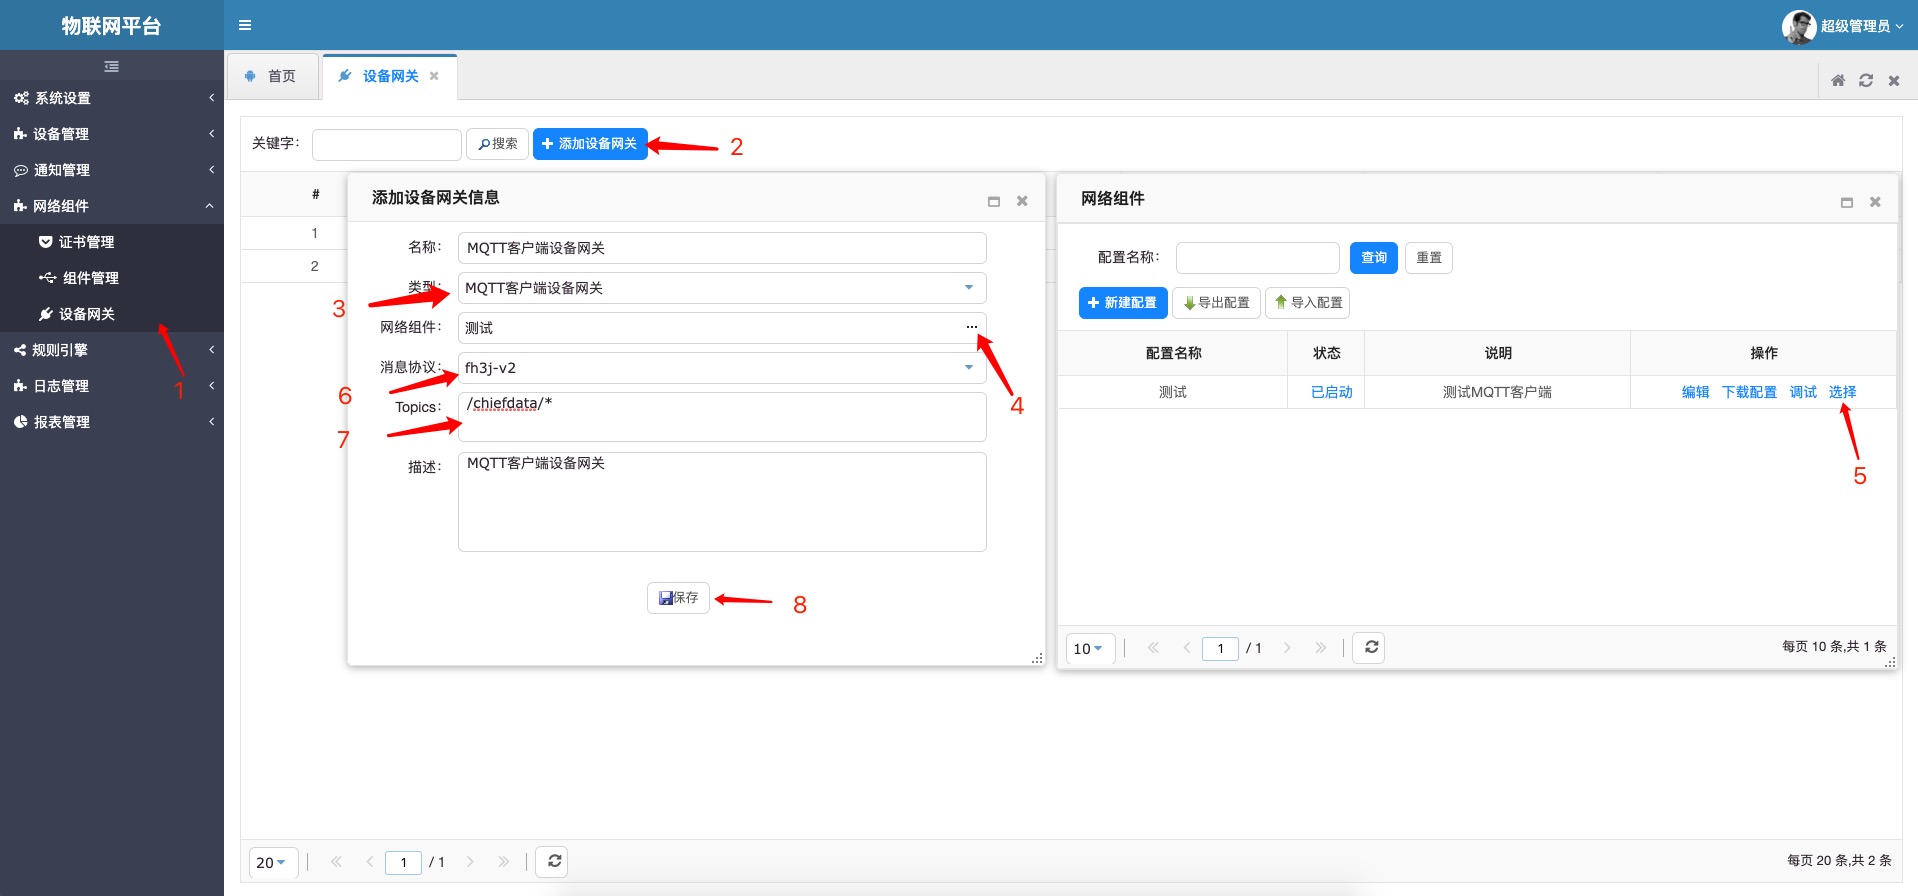Click the network component picker ellipsis icon
Image resolution: width=1918 pixels, height=896 pixels.
click(x=971, y=327)
